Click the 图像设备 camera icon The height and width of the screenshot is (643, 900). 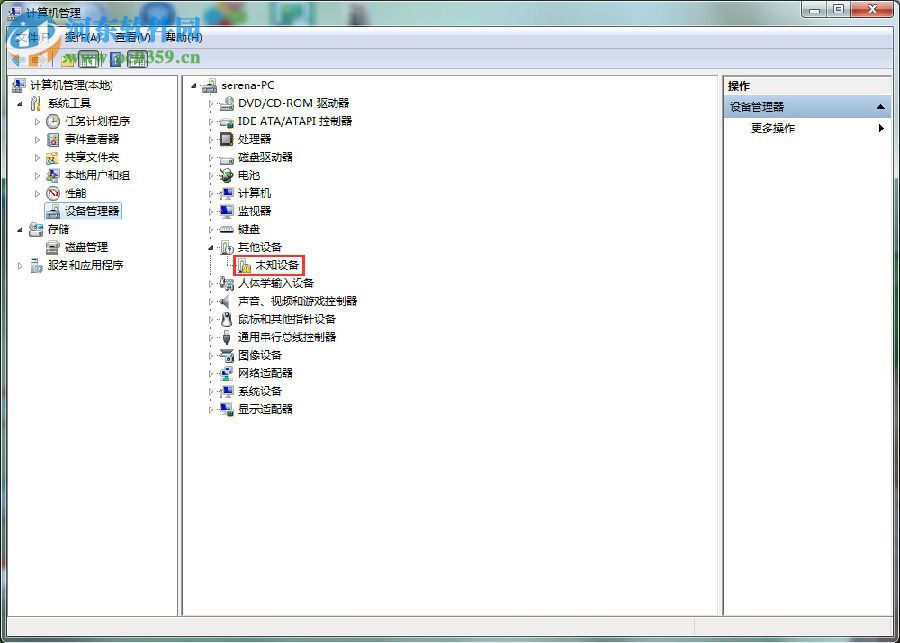227,355
